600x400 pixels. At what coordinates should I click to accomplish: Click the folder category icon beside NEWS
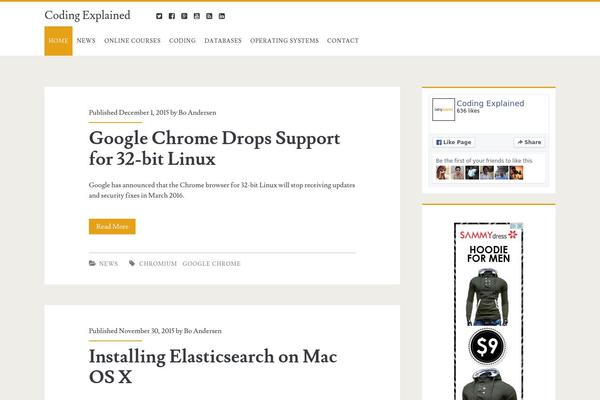click(92, 263)
